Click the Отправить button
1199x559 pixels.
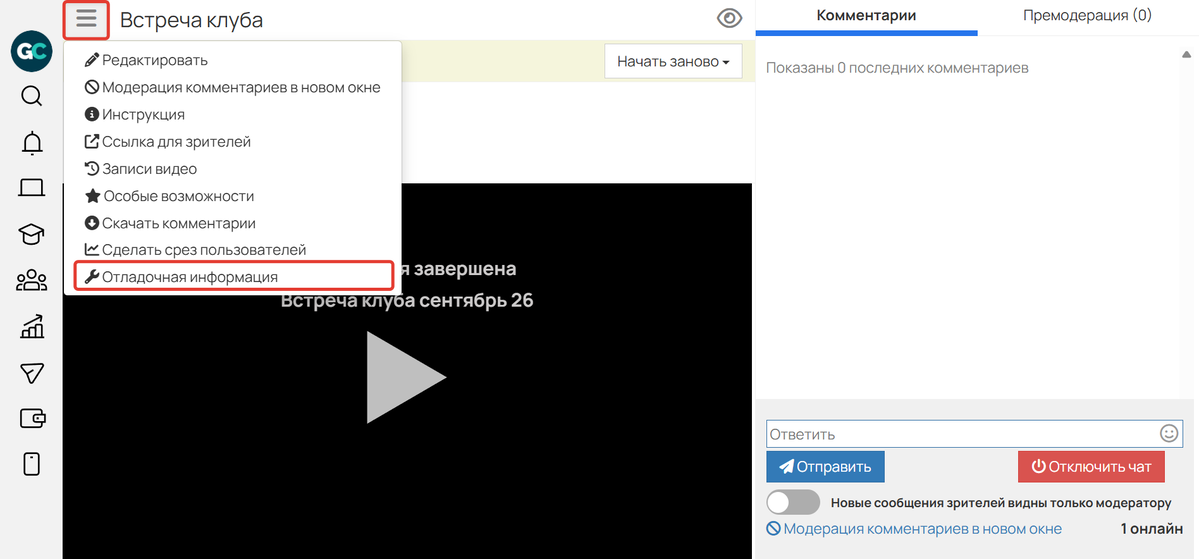click(x=825, y=466)
